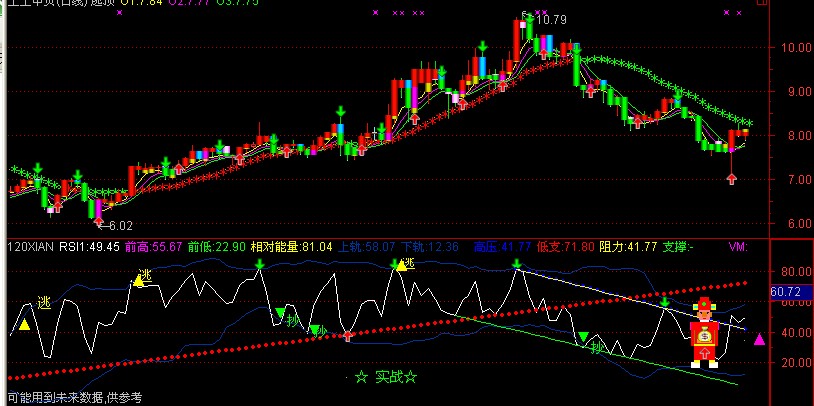This screenshot has width=814, height=406.
Task: Click the 实战 star text in indicator pane
Action: [x=385, y=377]
